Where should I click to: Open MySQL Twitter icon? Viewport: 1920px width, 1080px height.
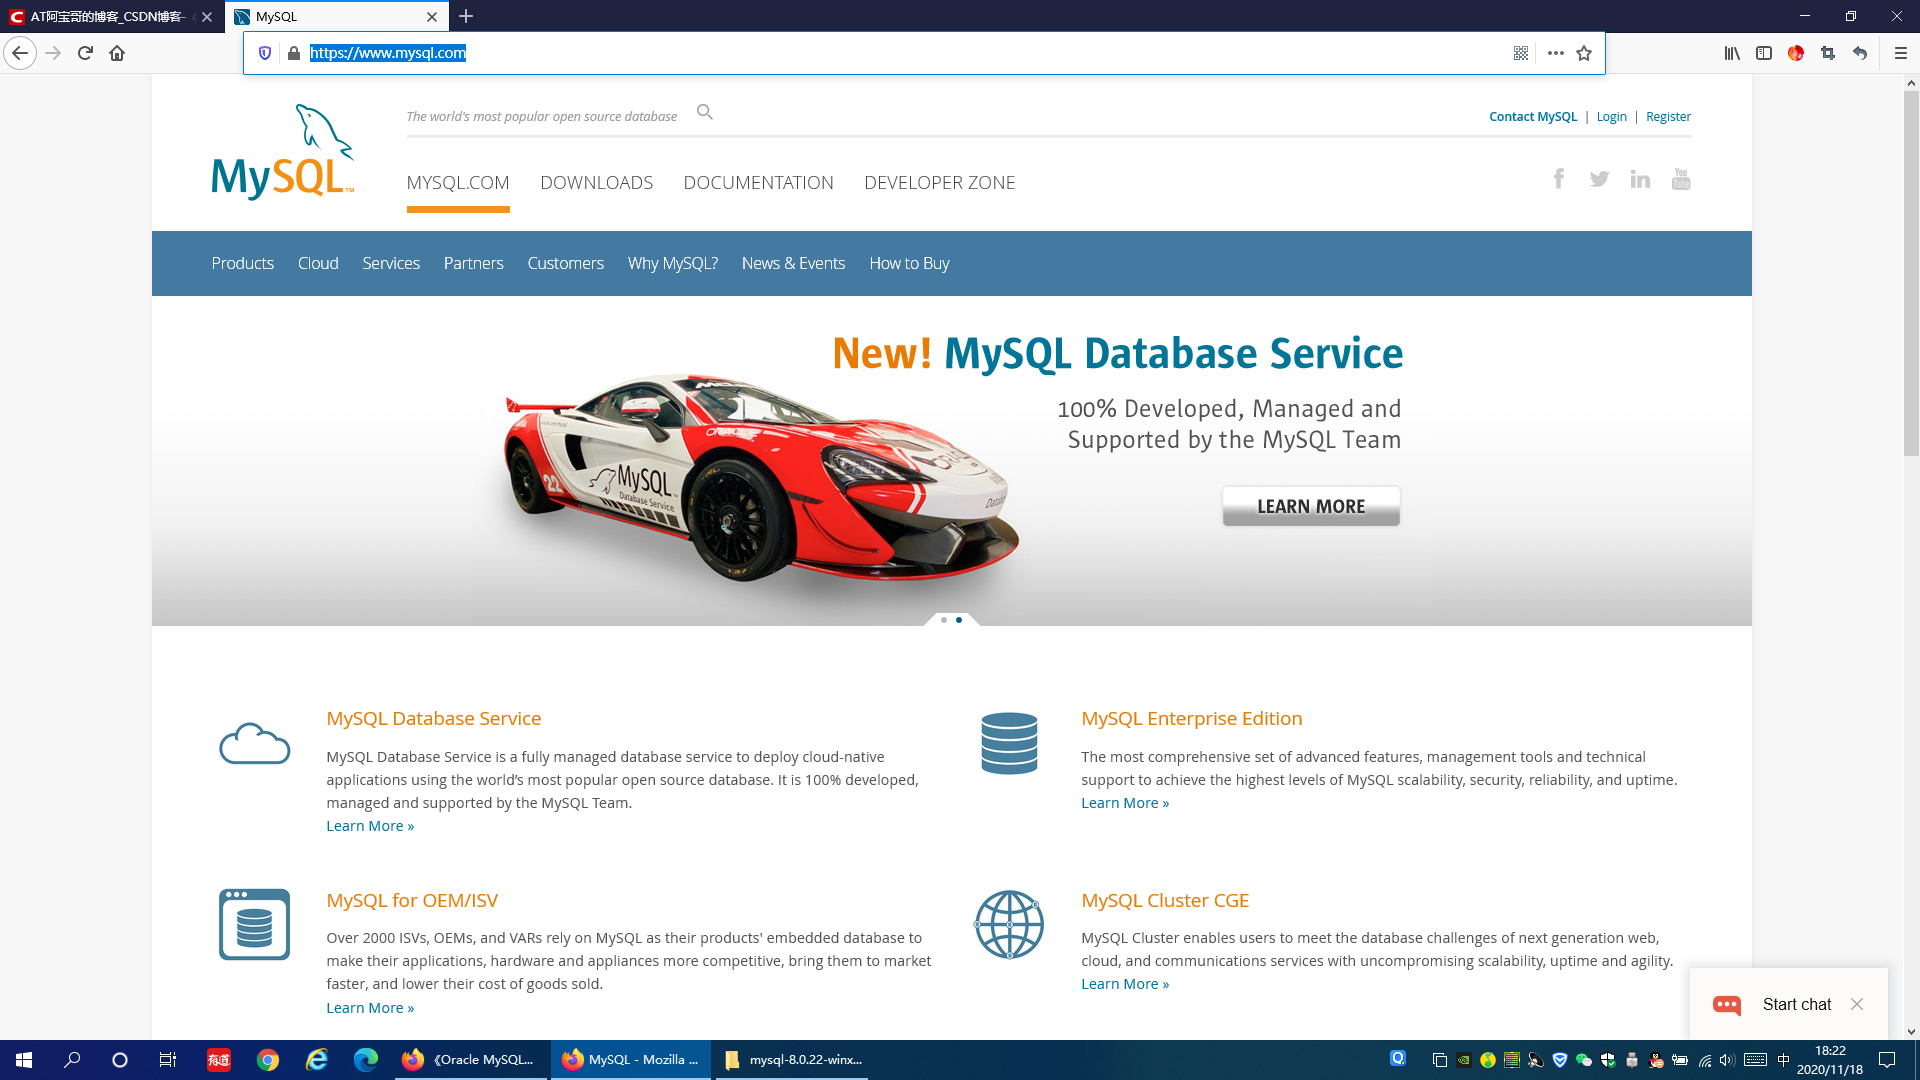(1599, 179)
